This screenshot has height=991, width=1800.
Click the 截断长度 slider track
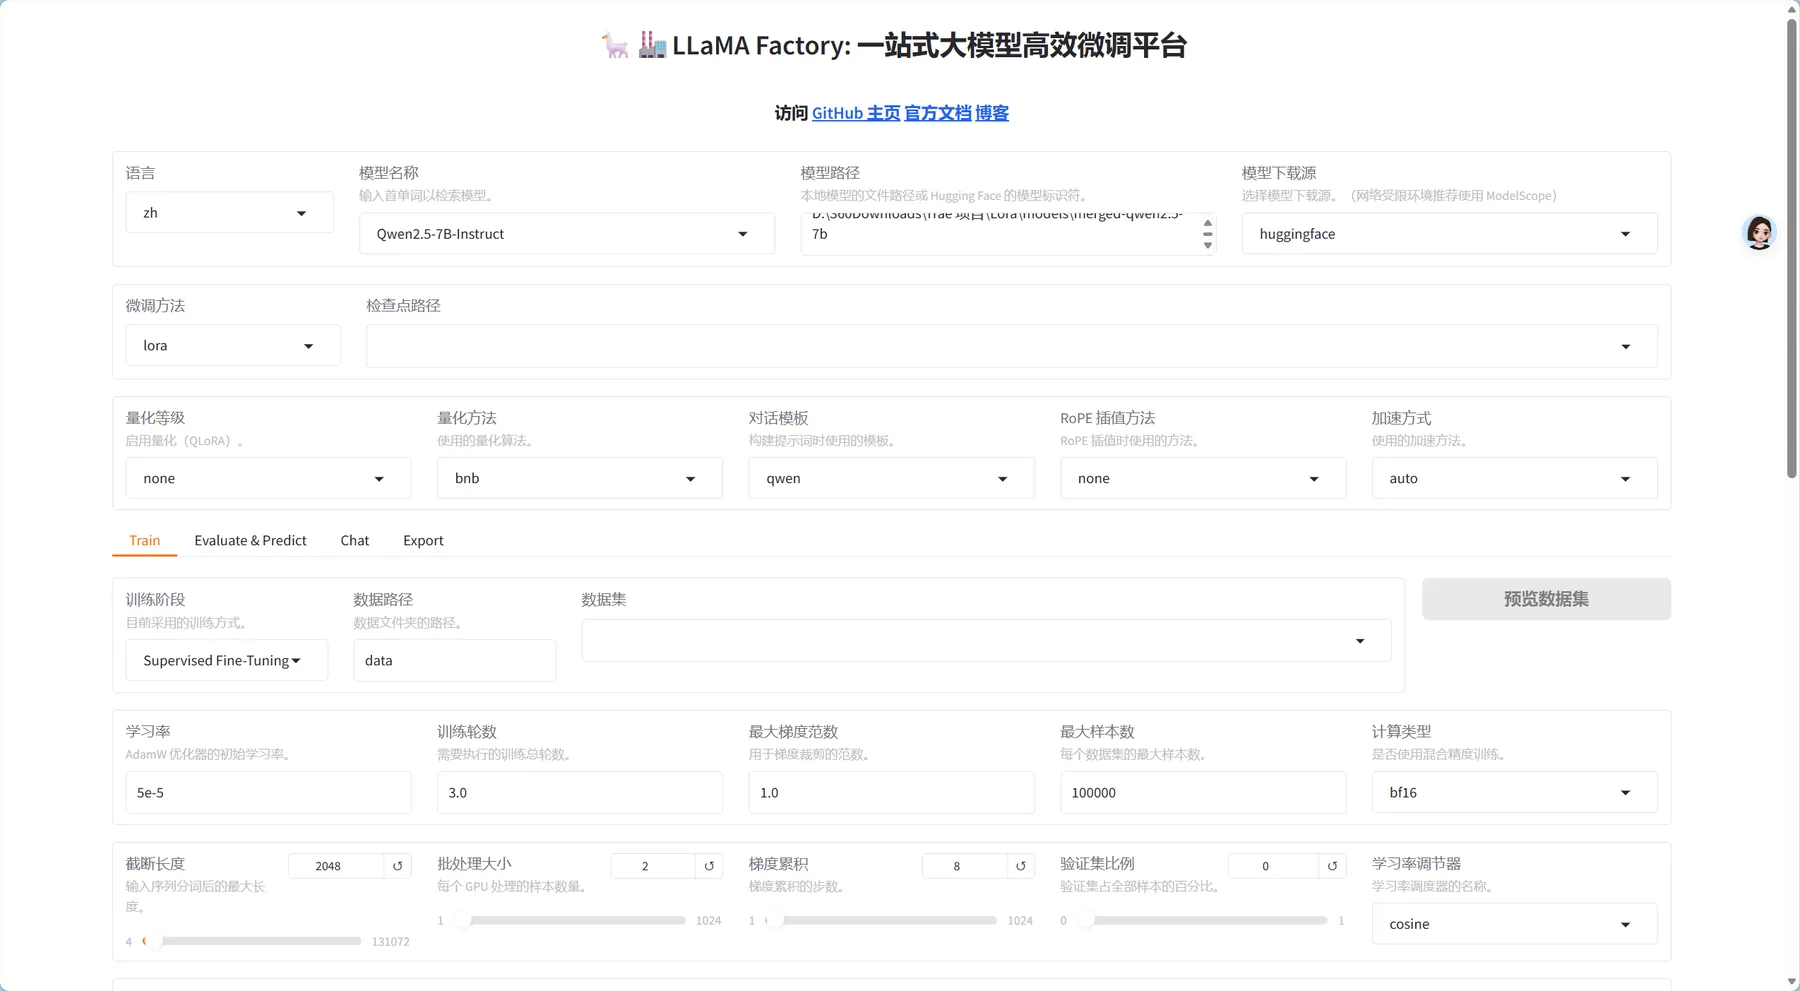click(x=254, y=941)
